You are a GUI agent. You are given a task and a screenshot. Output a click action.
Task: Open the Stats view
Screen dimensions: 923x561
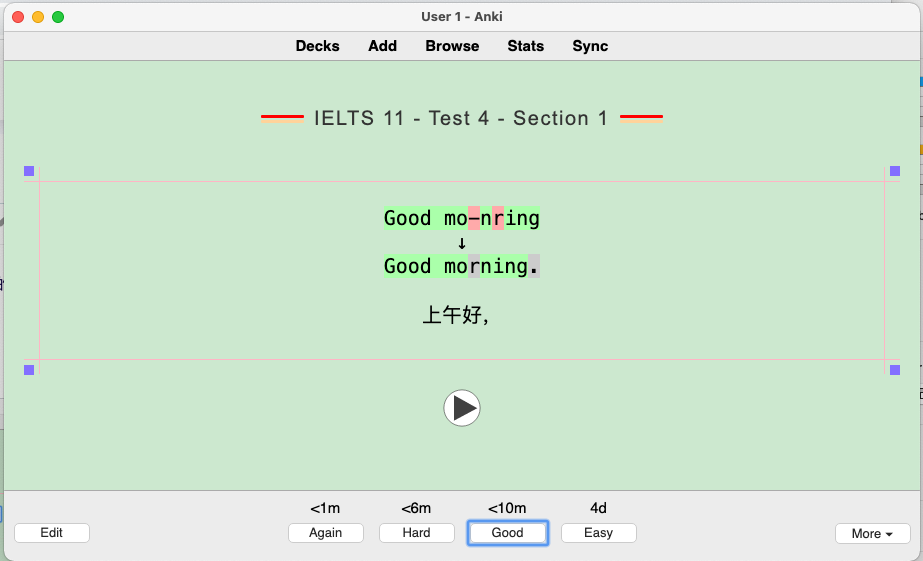click(525, 46)
